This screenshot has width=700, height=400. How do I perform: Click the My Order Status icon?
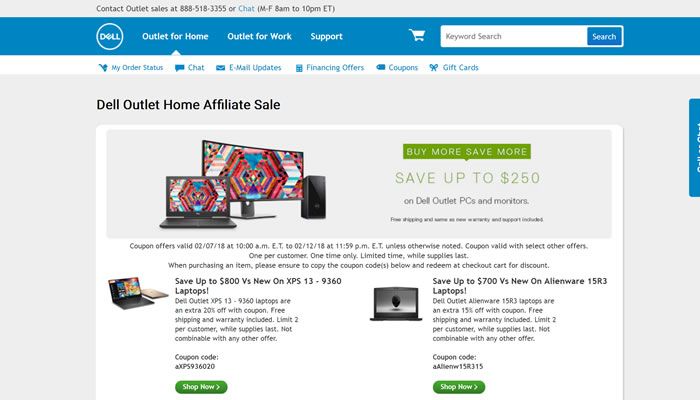point(103,67)
